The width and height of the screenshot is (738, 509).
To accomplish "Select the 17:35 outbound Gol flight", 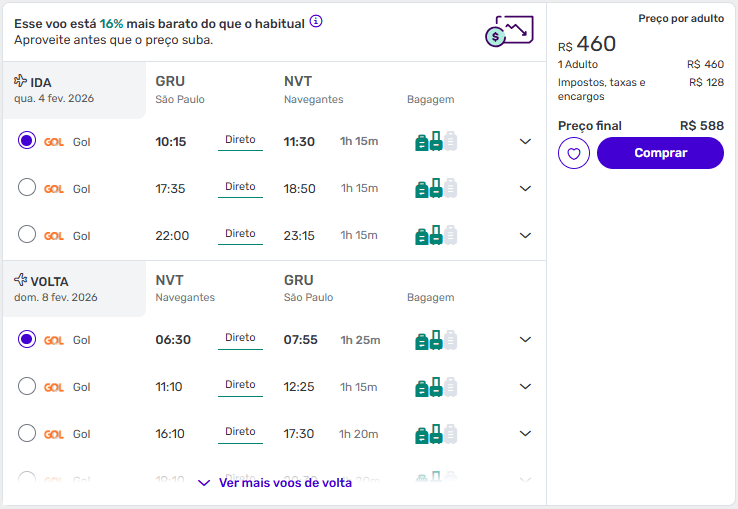I will pos(27,187).
